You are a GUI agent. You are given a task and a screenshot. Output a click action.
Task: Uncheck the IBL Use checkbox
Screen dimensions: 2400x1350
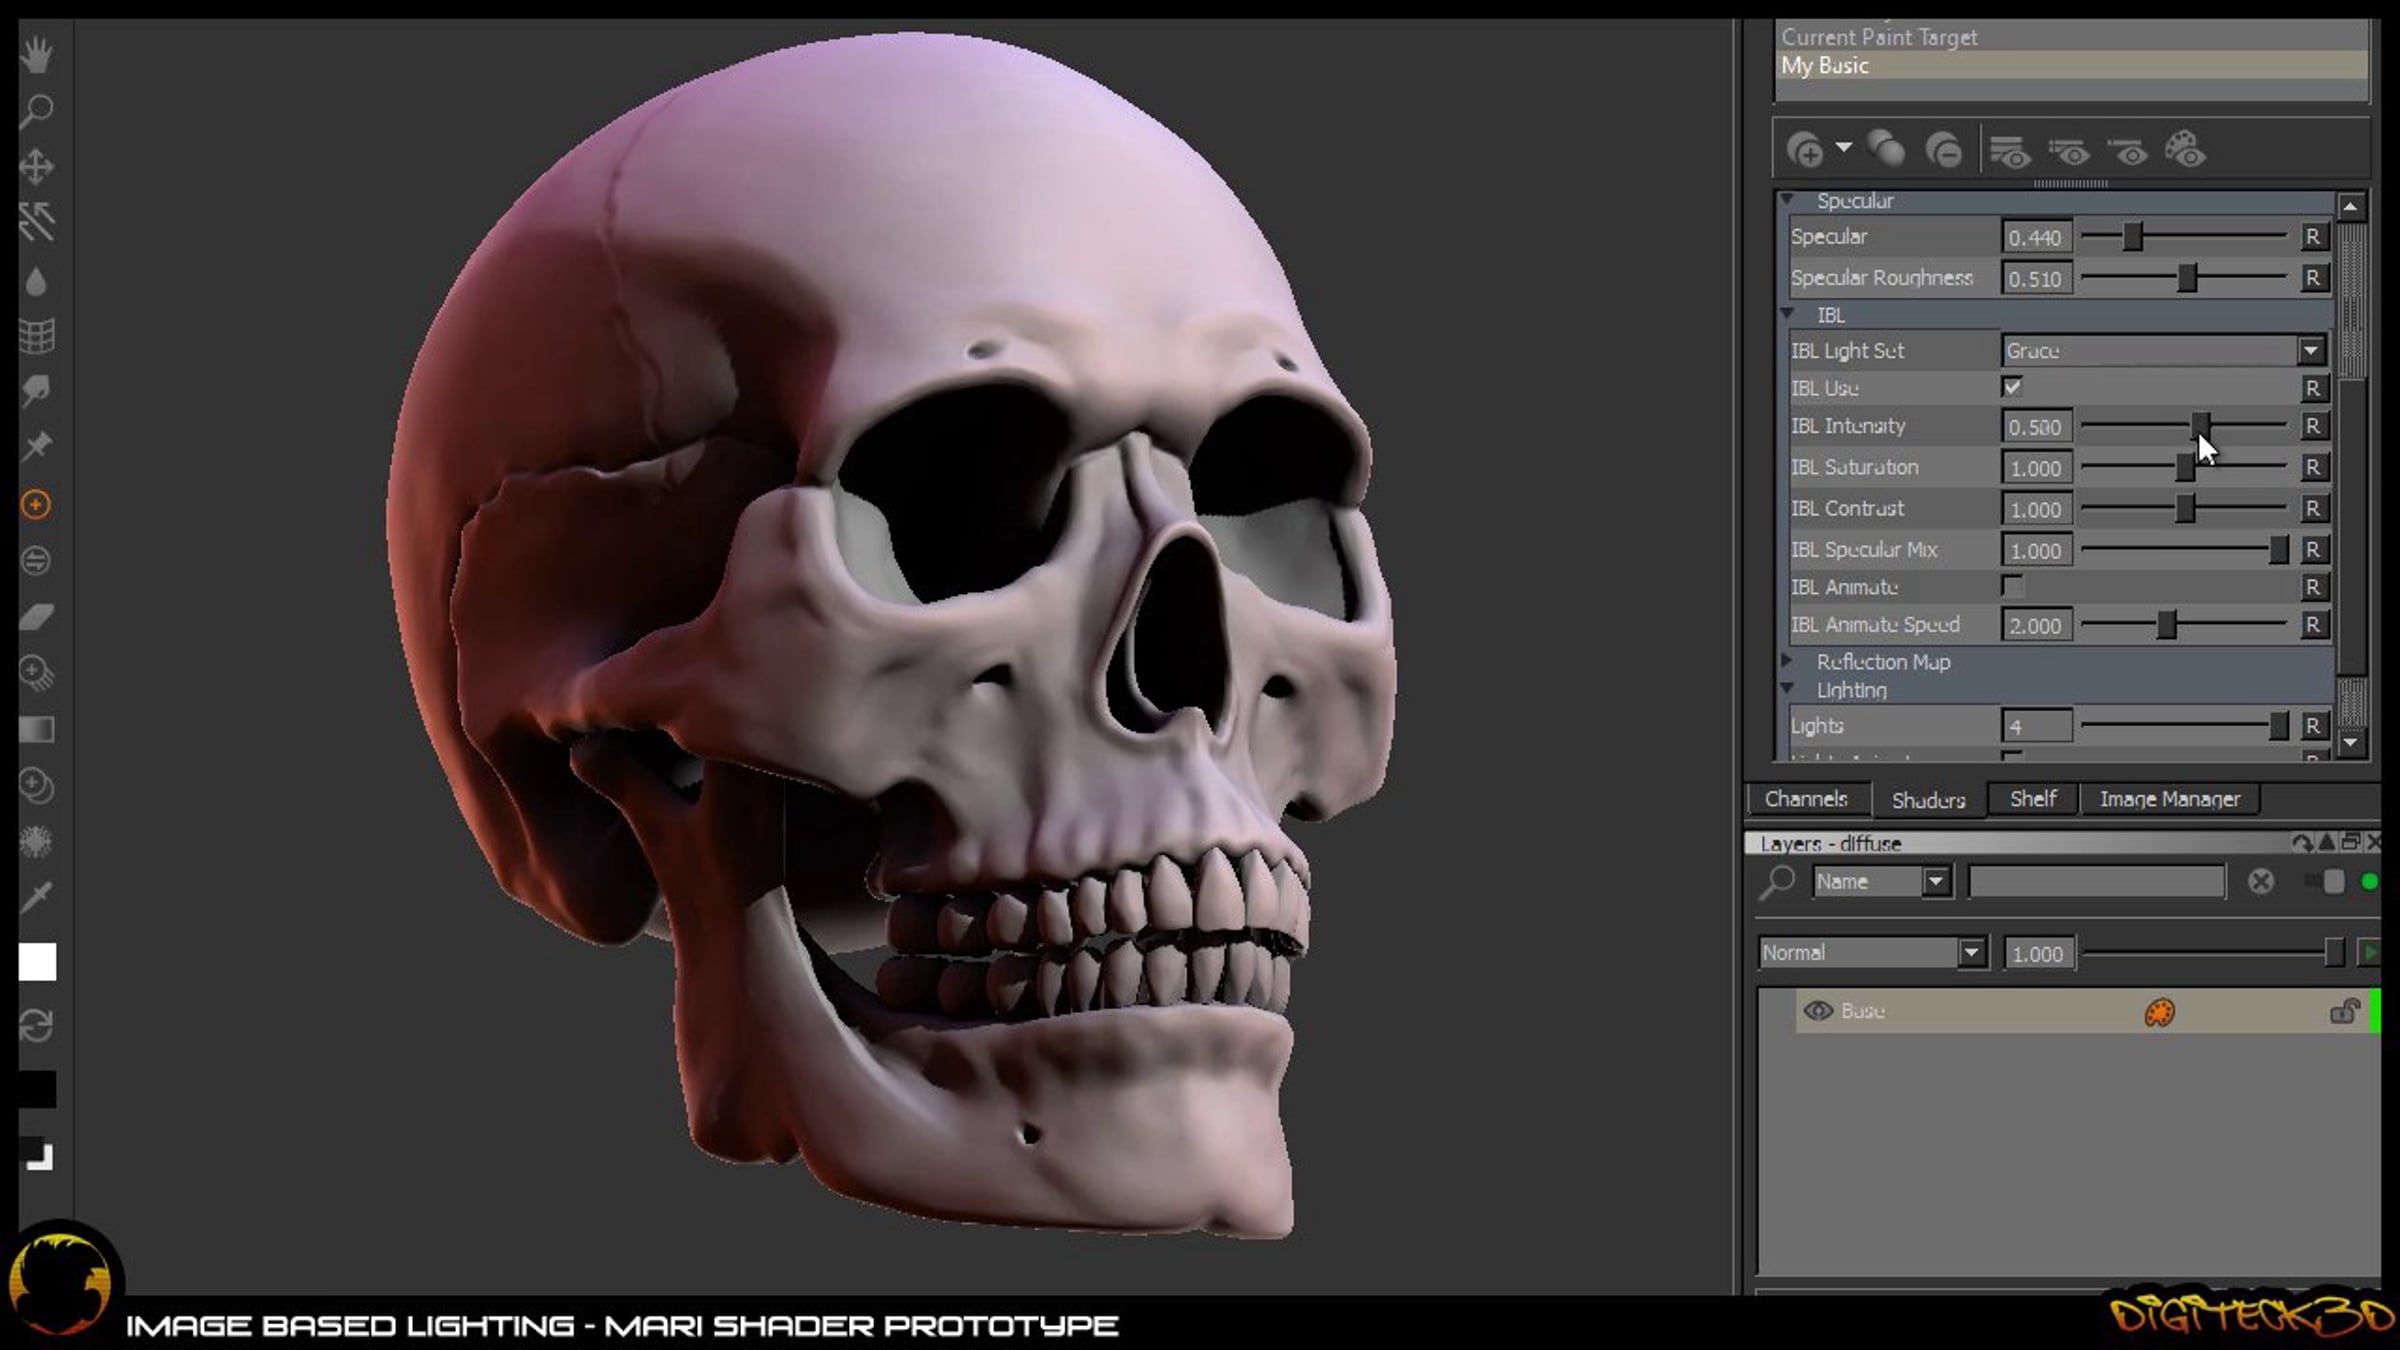pyautogui.click(x=2012, y=387)
